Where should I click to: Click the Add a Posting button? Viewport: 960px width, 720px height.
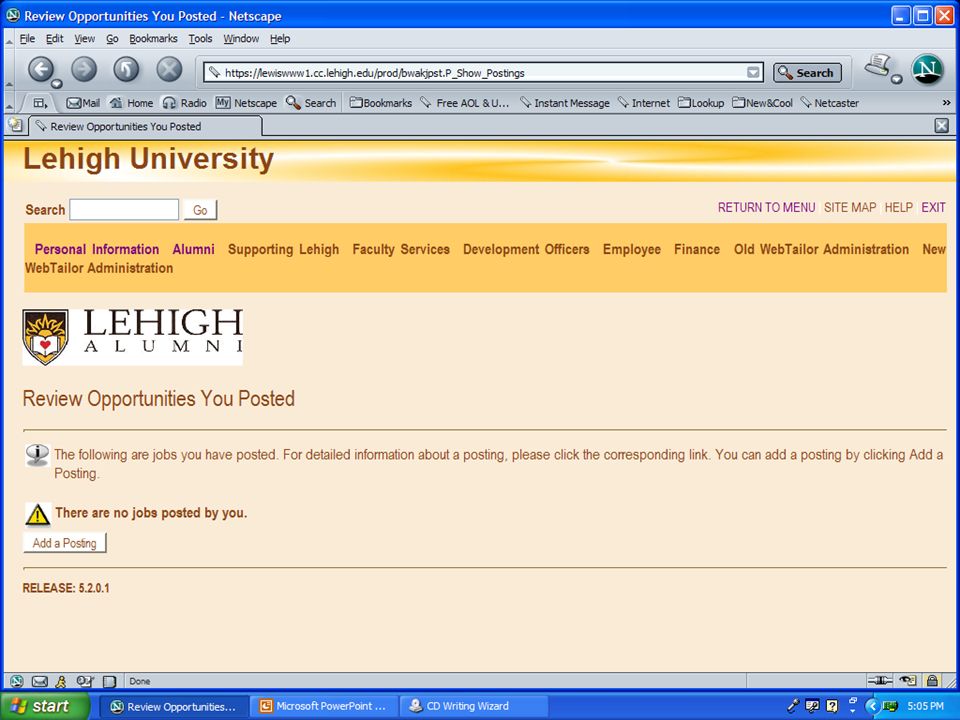(64, 543)
